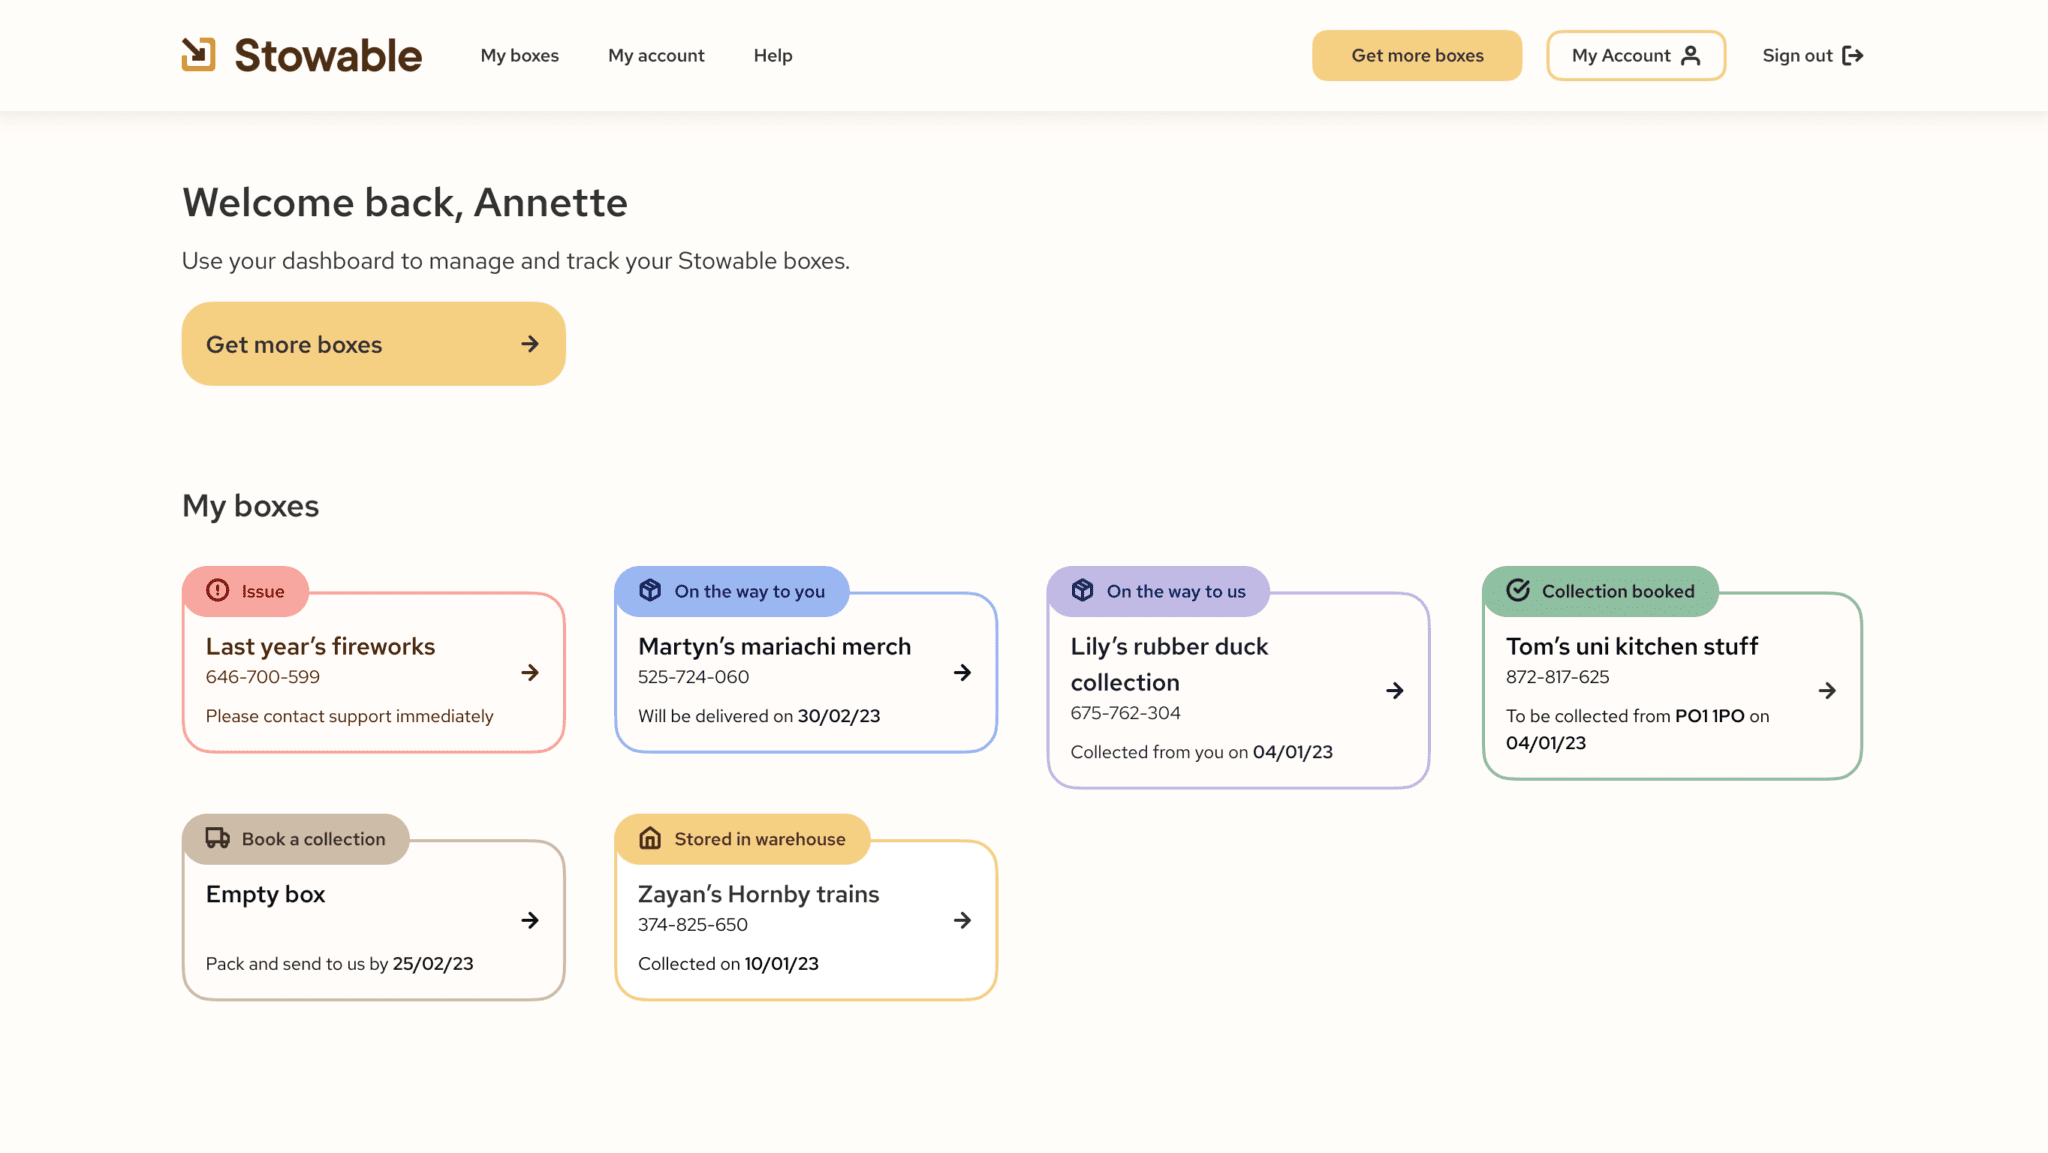Click 'Will be delivered on 30/02/23' text
2048x1153 pixels.
pyautogui.click(x=759, y=716)
